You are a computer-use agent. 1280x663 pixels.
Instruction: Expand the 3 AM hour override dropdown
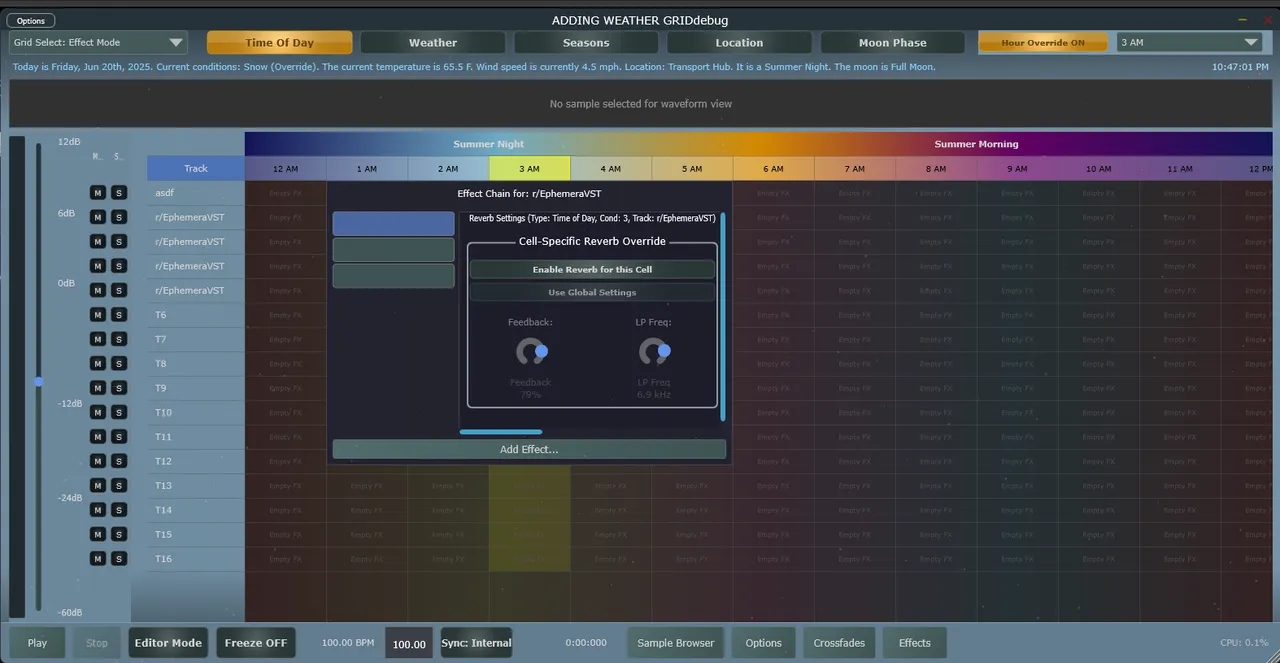pyautogui.click(x=1189, y=43)
